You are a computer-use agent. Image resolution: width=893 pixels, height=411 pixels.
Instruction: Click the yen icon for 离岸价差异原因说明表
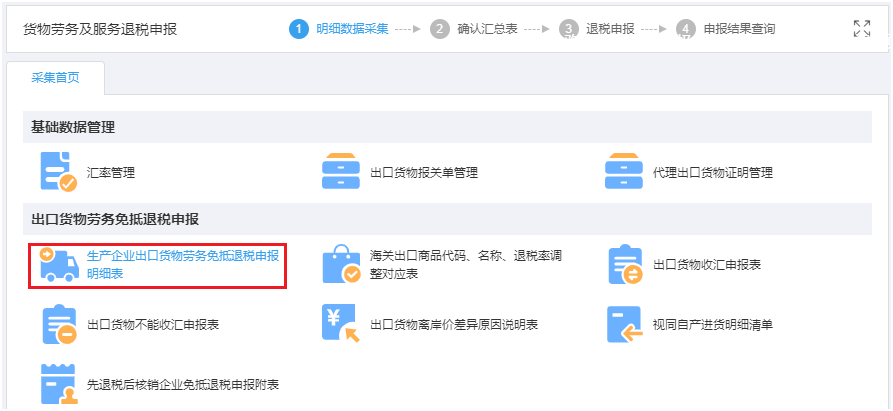(340, 325)
